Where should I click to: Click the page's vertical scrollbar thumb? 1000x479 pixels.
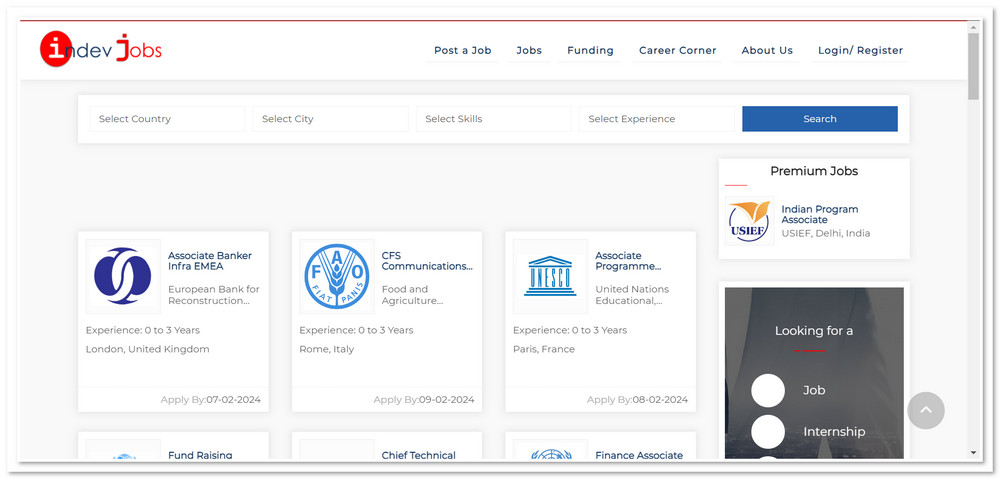[x=973, y=66]
